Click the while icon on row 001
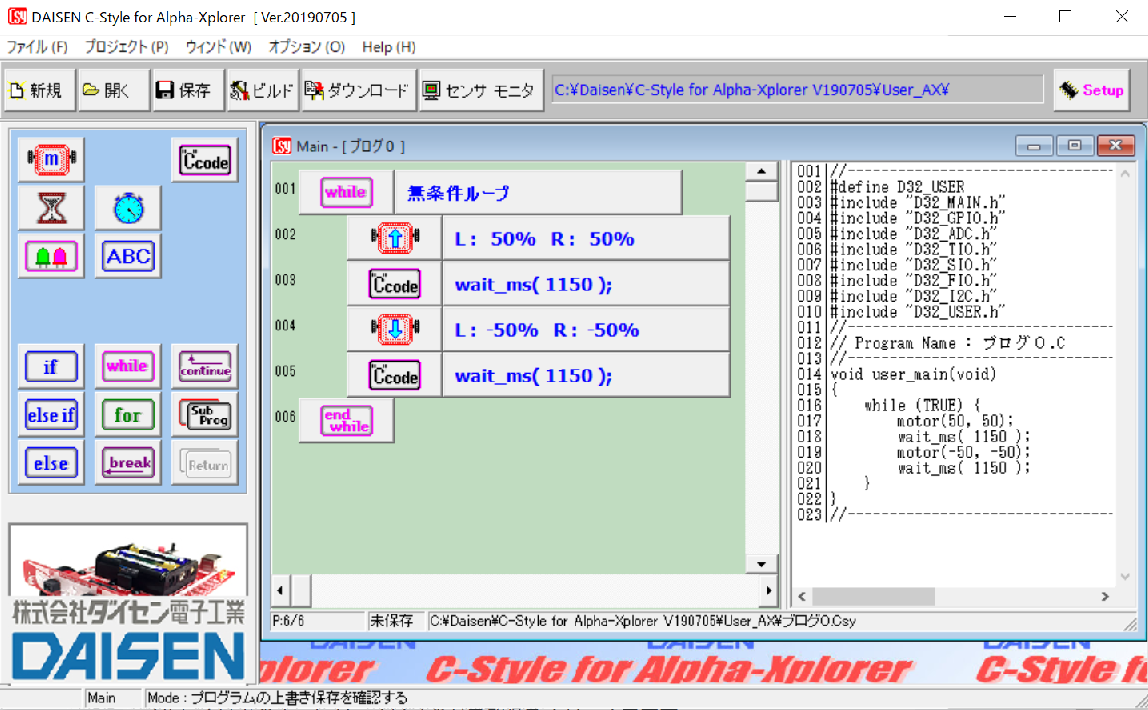Viewport: 1148px width, 710px height. pos(346,193)
